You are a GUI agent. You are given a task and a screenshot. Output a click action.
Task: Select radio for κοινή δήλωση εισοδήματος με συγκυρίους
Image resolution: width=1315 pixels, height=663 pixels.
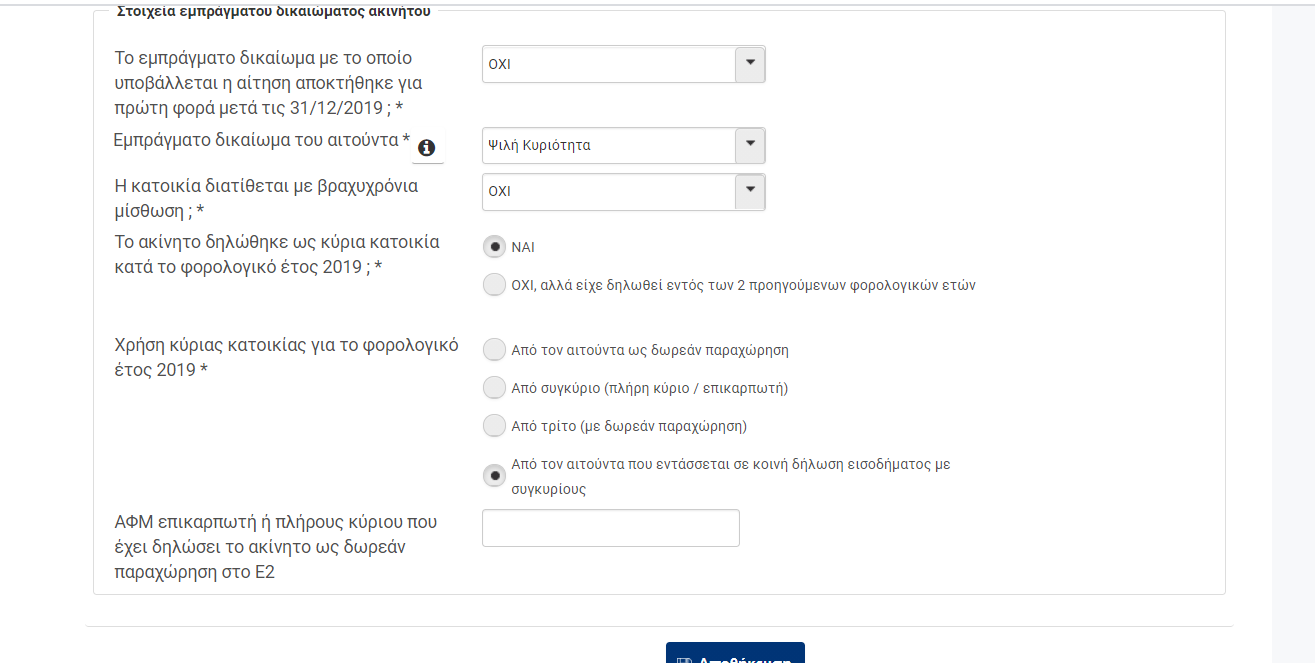tap(494, 476)
